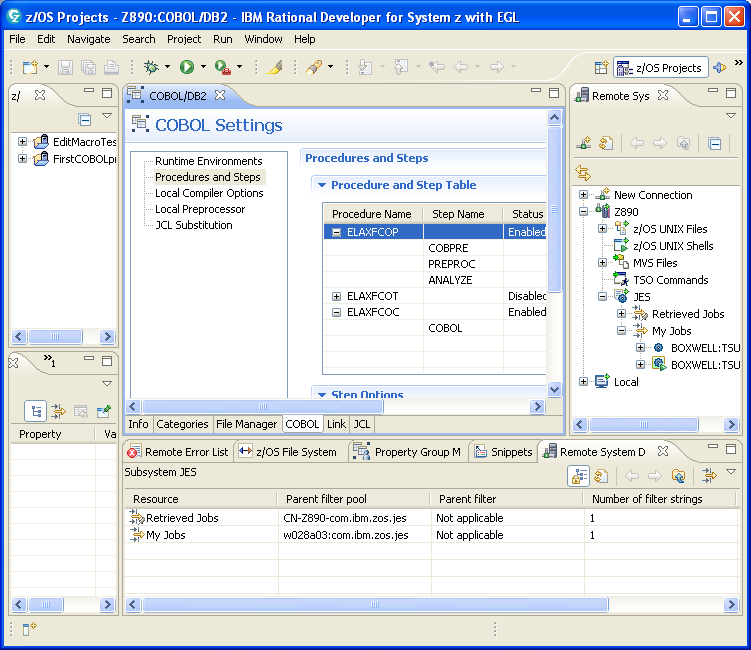Expand the ELAXFCOT procedure row
Viewport: 751px width, 650px height.
[x=337, y=296]
